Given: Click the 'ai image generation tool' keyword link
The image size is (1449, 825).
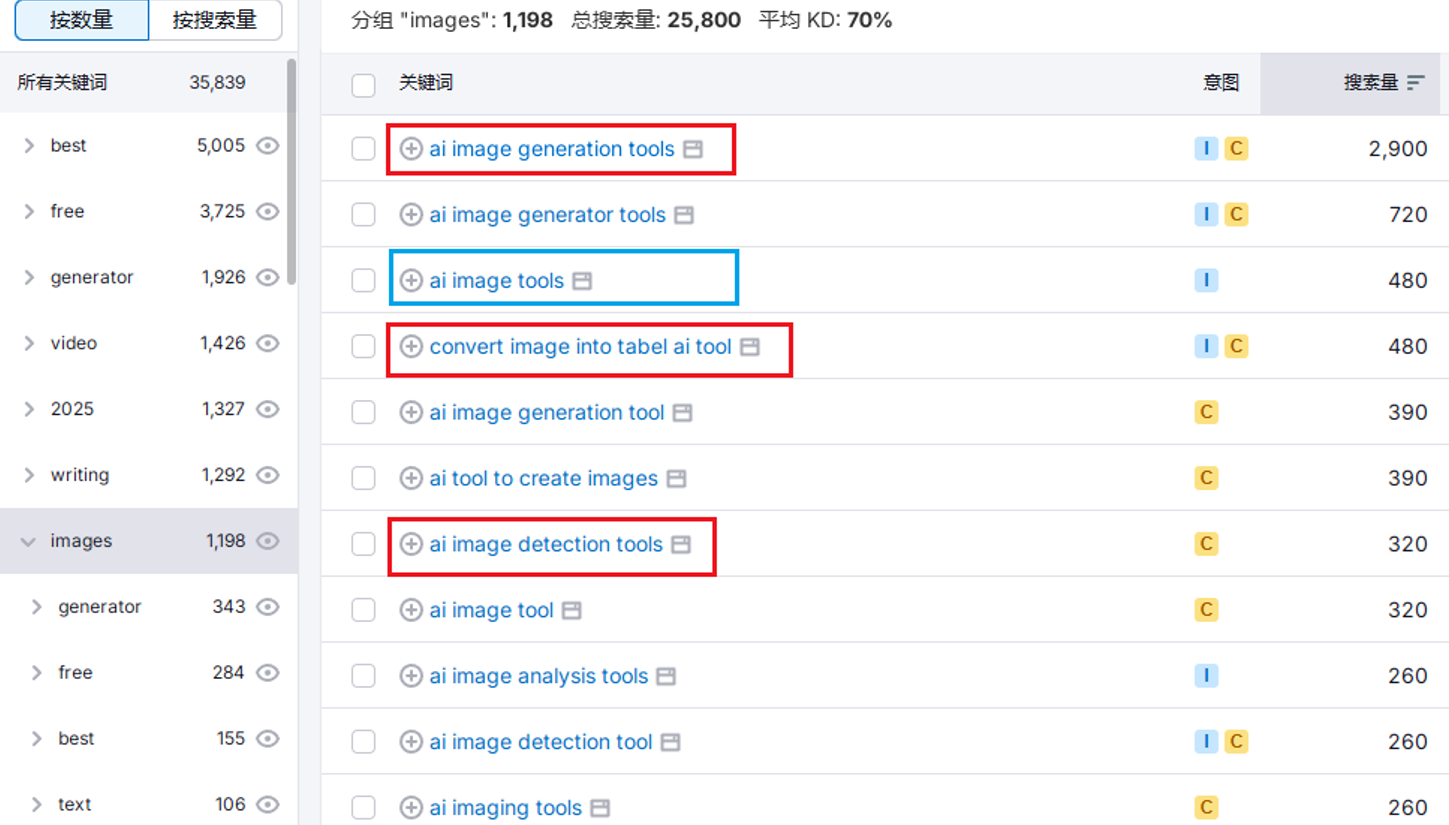Looking at the screenshot, I should 546,412.
